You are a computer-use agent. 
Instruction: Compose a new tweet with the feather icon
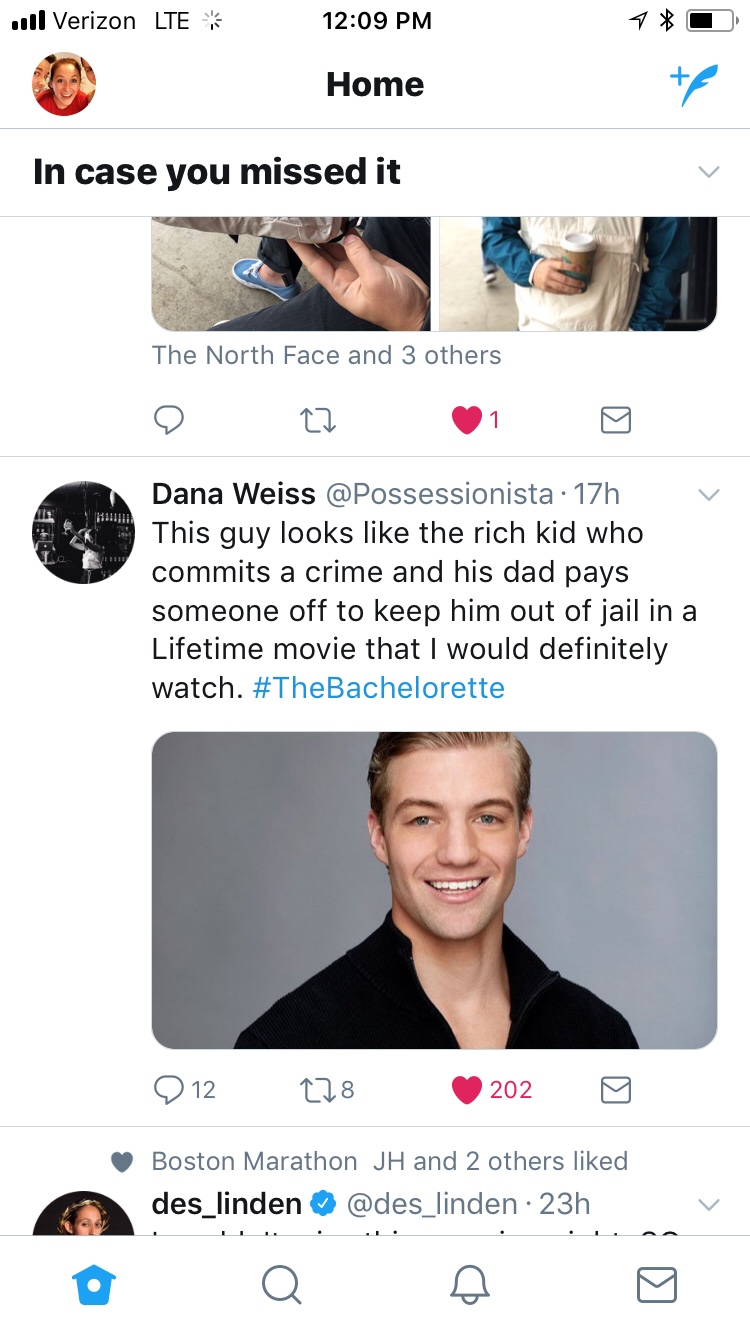click(693, 85)
